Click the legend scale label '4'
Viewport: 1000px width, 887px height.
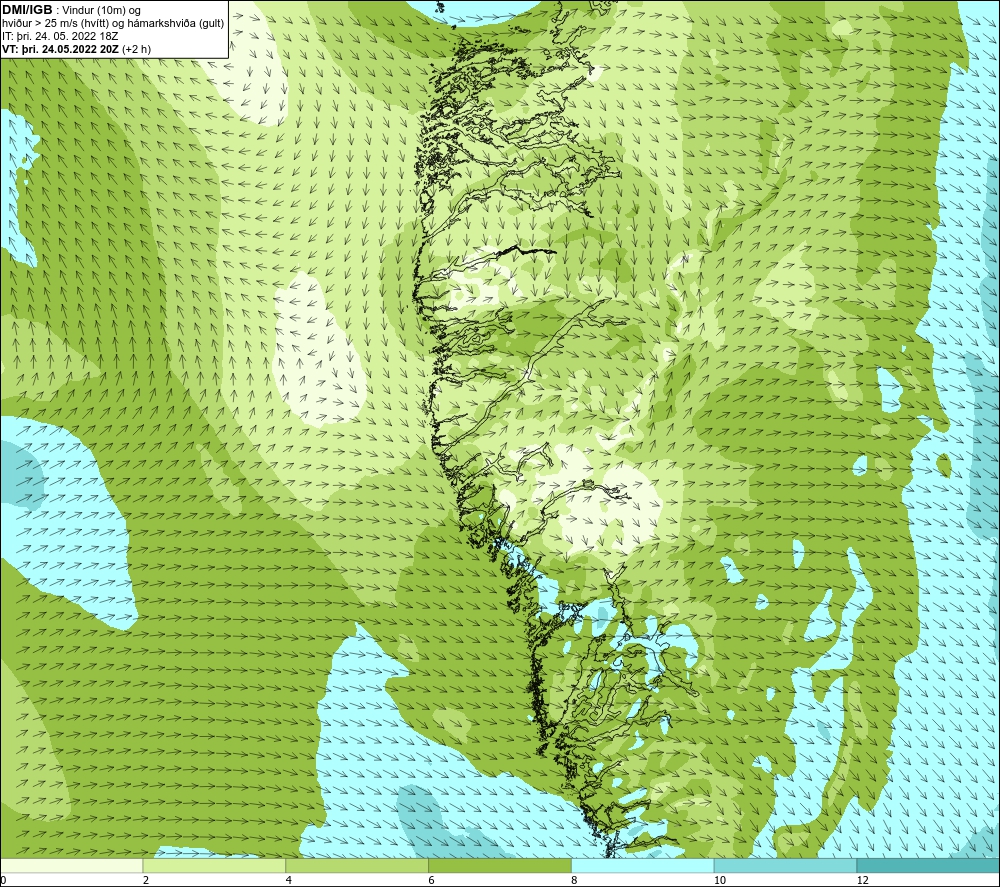pos(289,880)
